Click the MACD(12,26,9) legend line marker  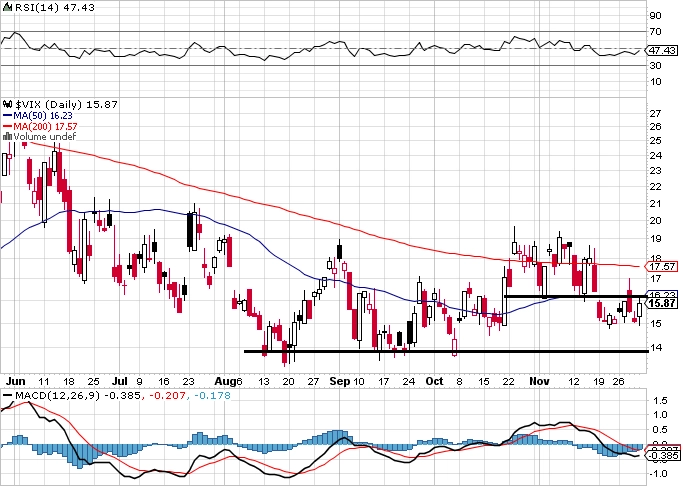pyautogui.click(x=7, y=396)
